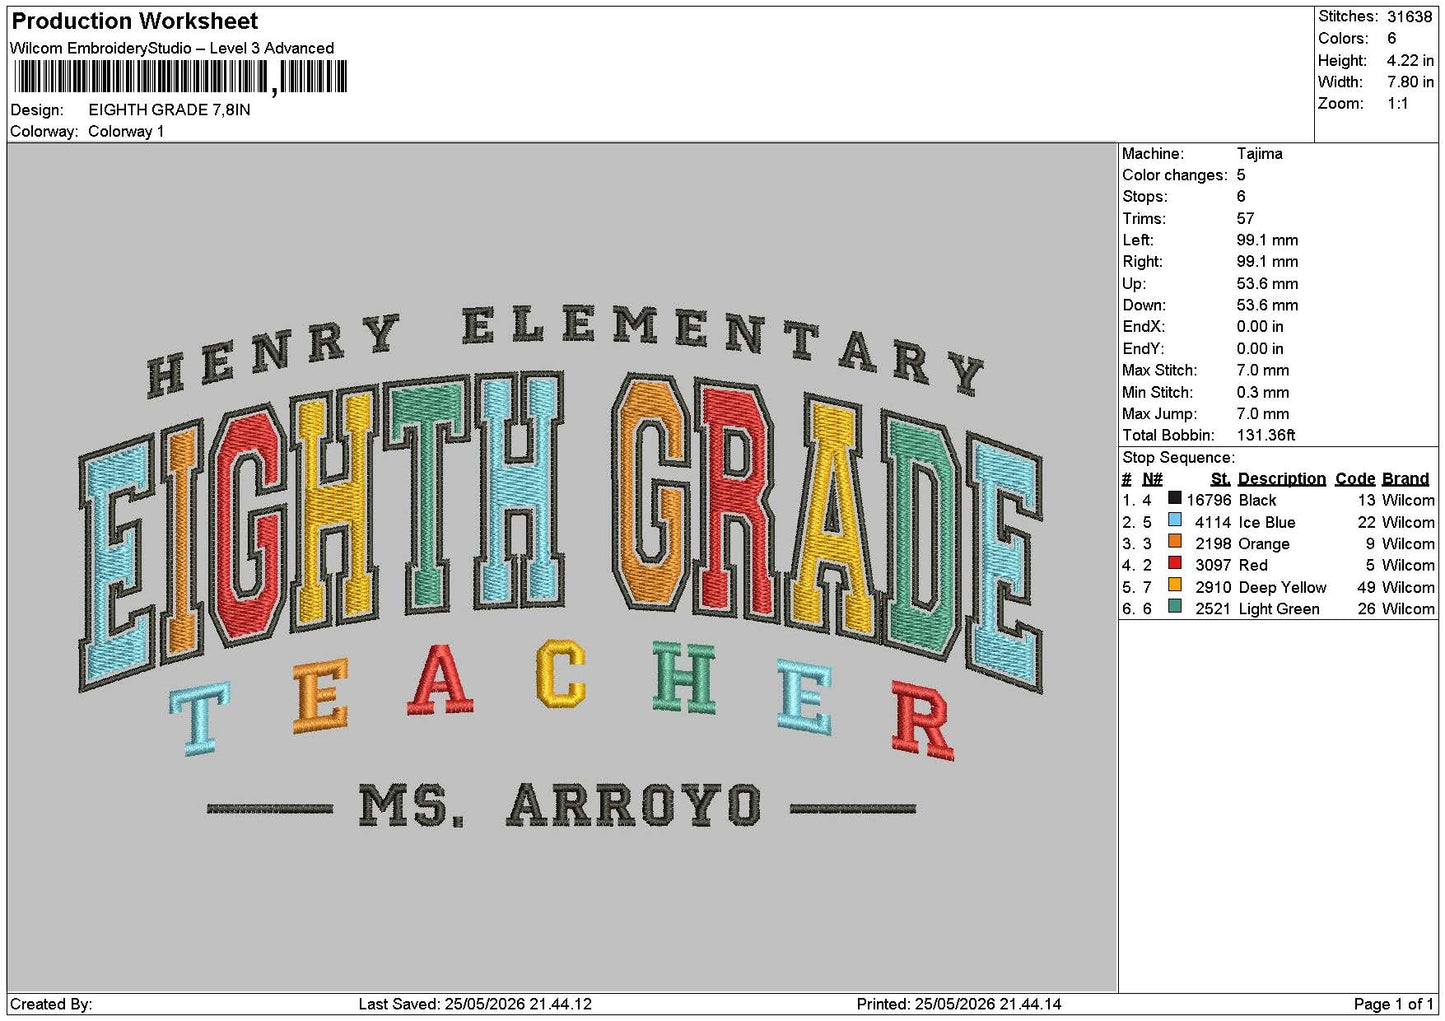
Task: Click the Light Green thread color swatch
Action: [x=1174, y=607]
